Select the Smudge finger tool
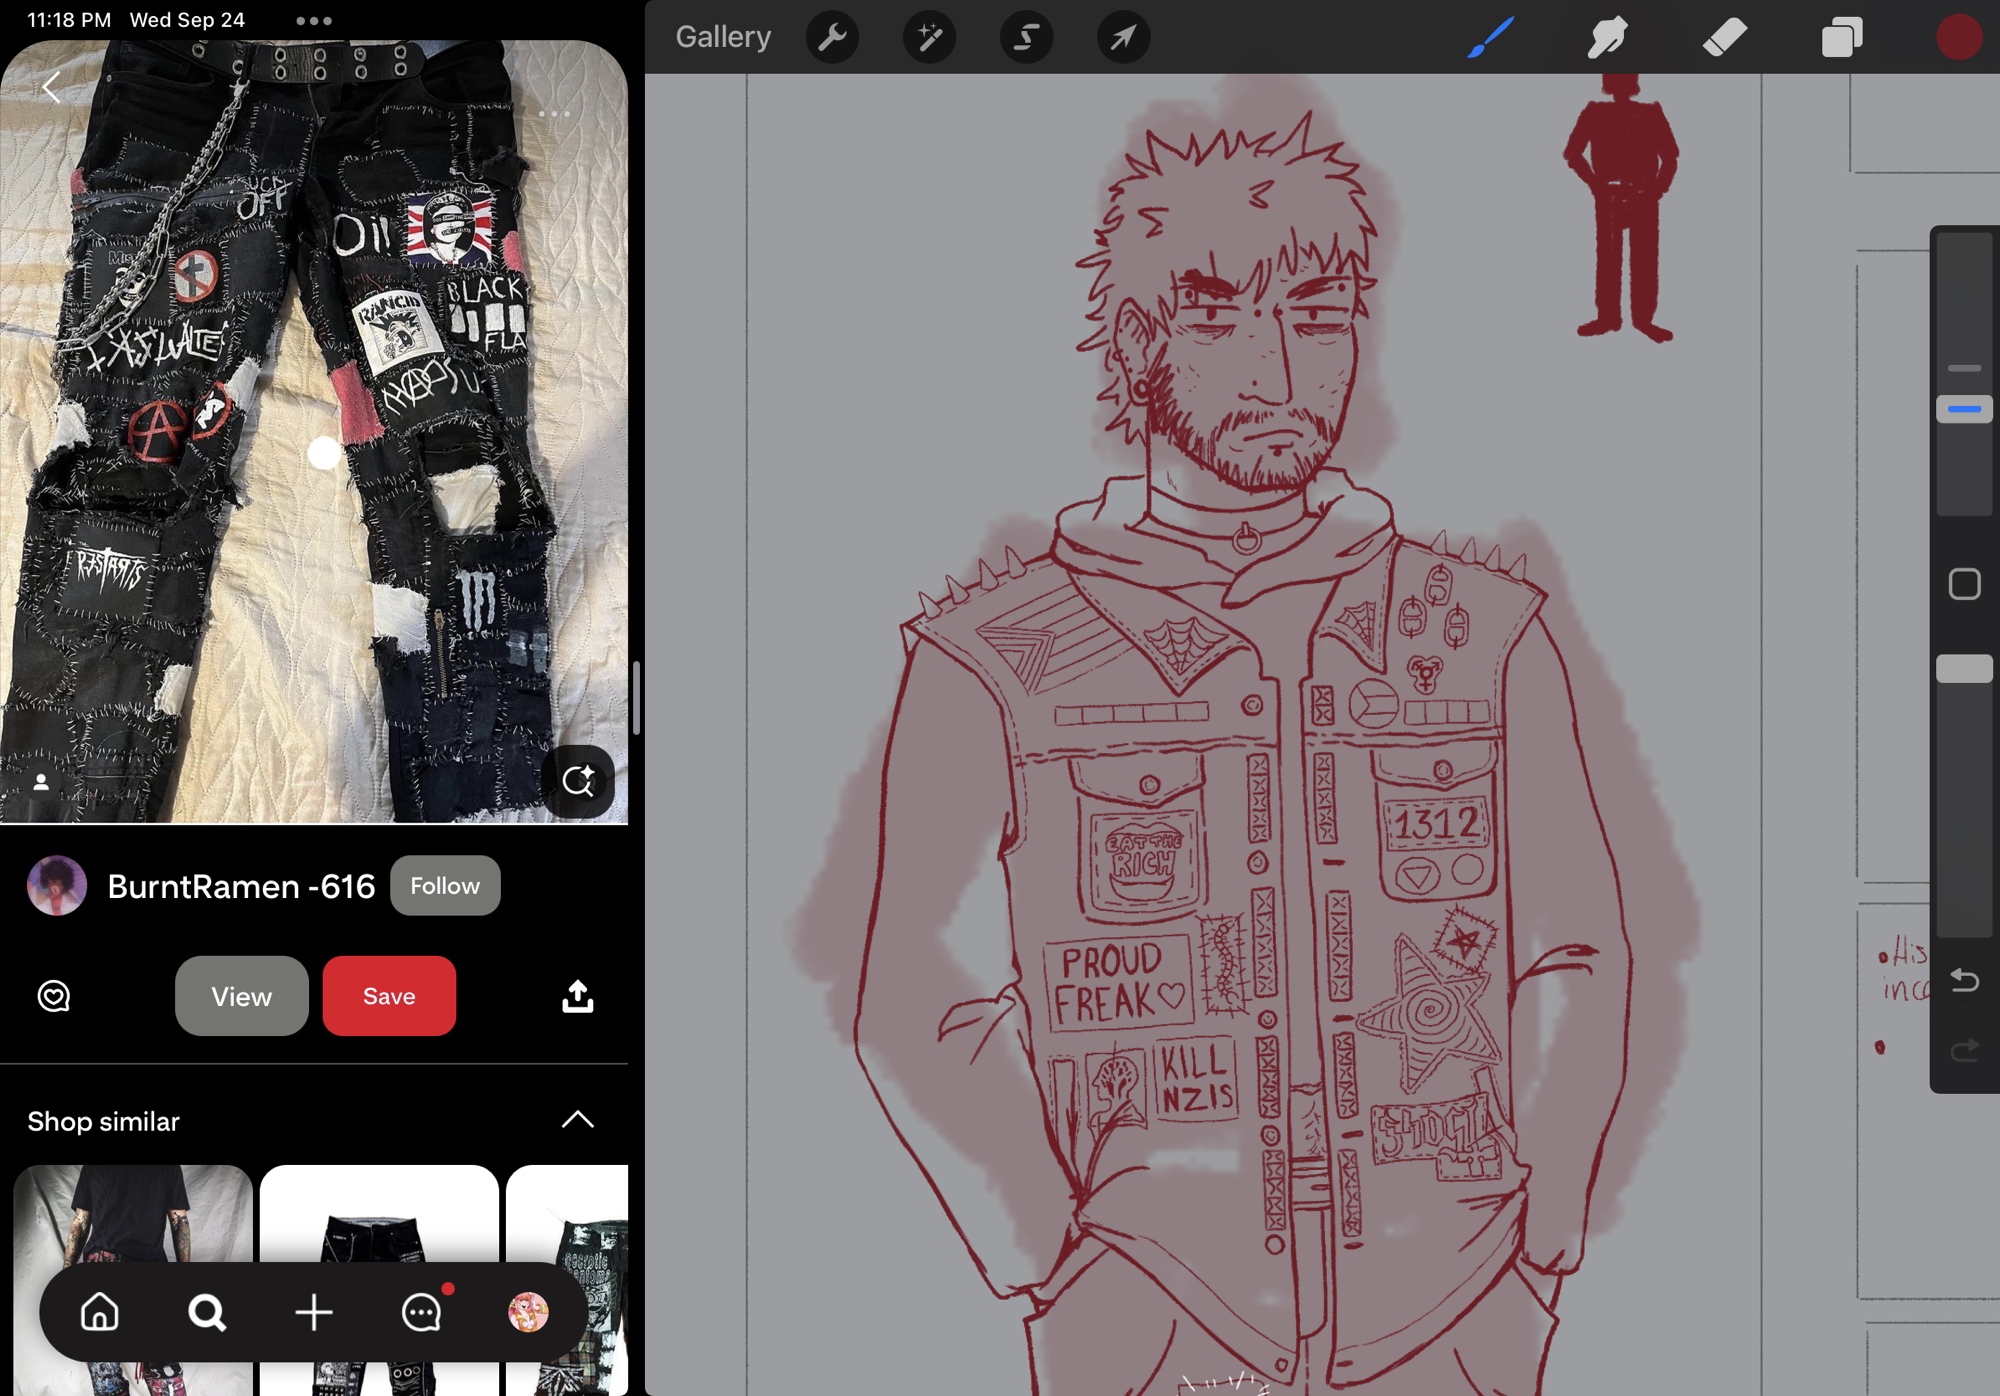The height and width of the screenshot is (1396, 2000). click(x=1607, y=38)
